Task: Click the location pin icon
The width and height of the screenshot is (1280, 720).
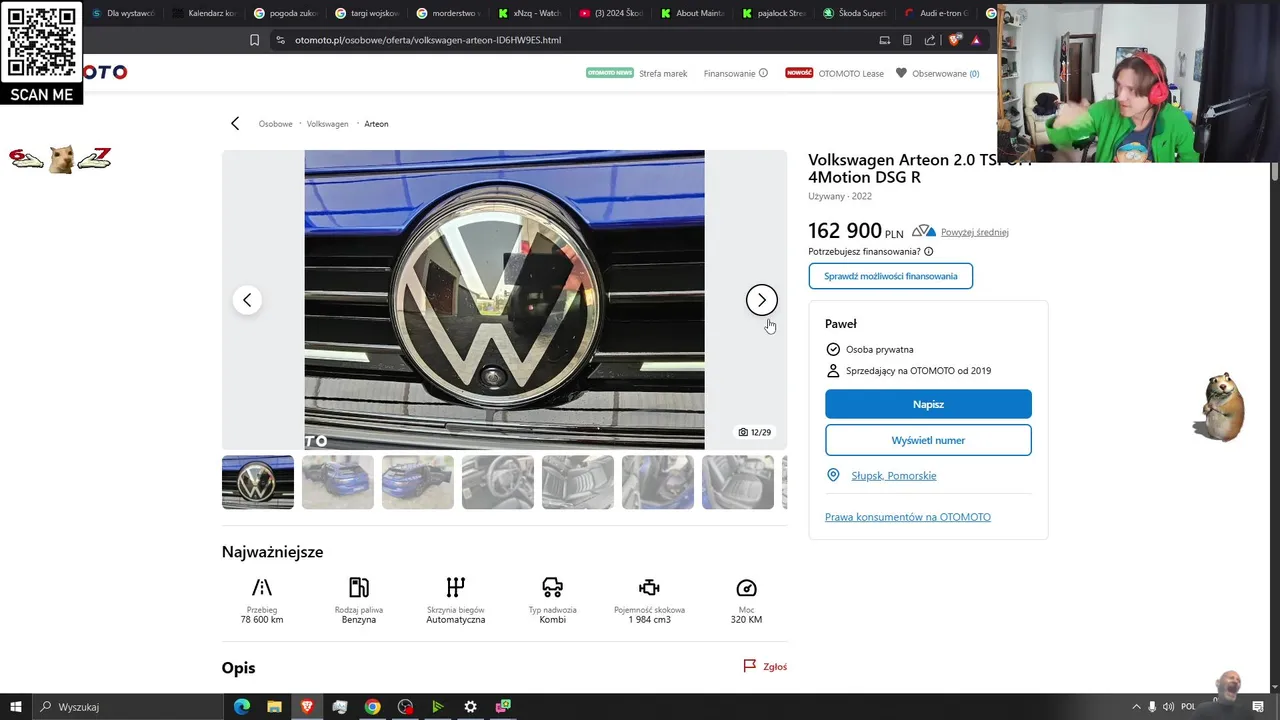Action: point(833,475)
